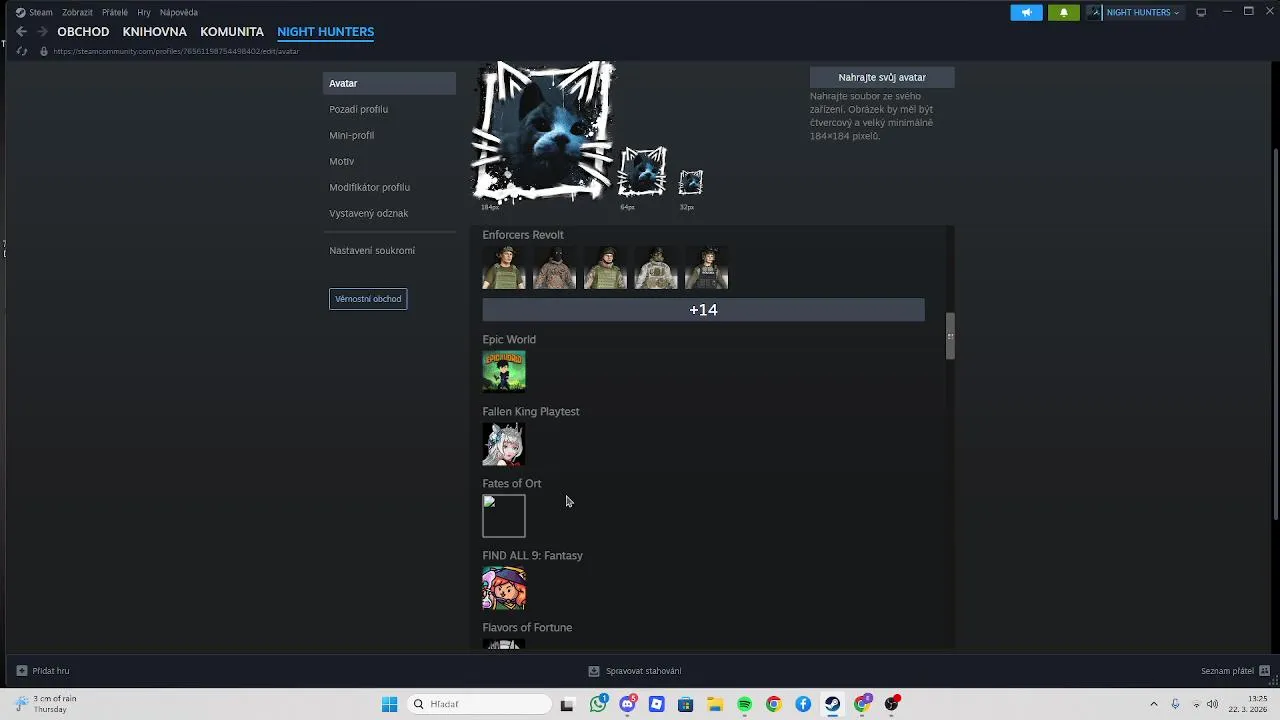Open Motiv settings
This screenshot has height=720, width=1280.
point(342,161)
